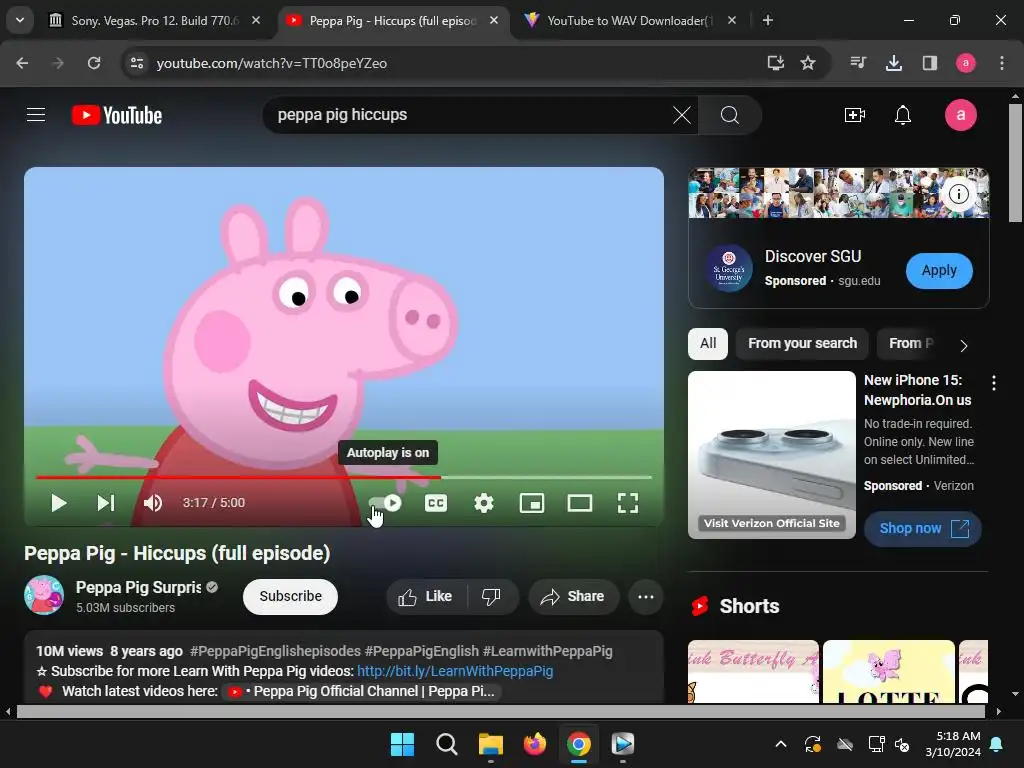Open the iPhone 15 ad thumbnail
Image resolution: width=1024 pixels, height=768 pixels.
(771, 455)
